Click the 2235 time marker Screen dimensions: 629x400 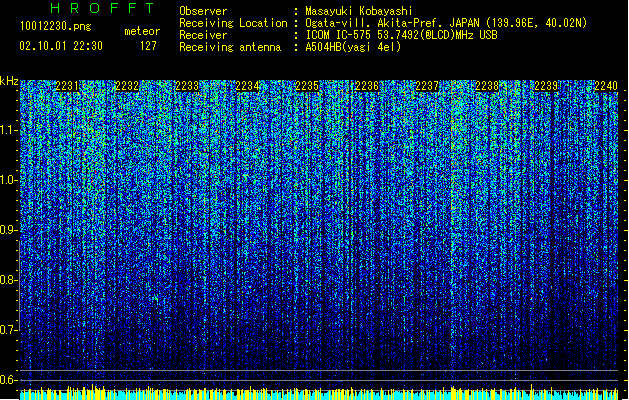tap(307, 86)
